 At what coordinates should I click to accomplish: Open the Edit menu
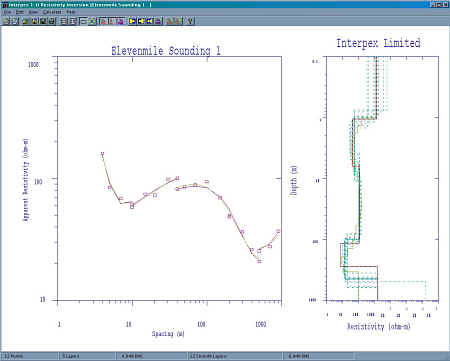tap(20, 12)
